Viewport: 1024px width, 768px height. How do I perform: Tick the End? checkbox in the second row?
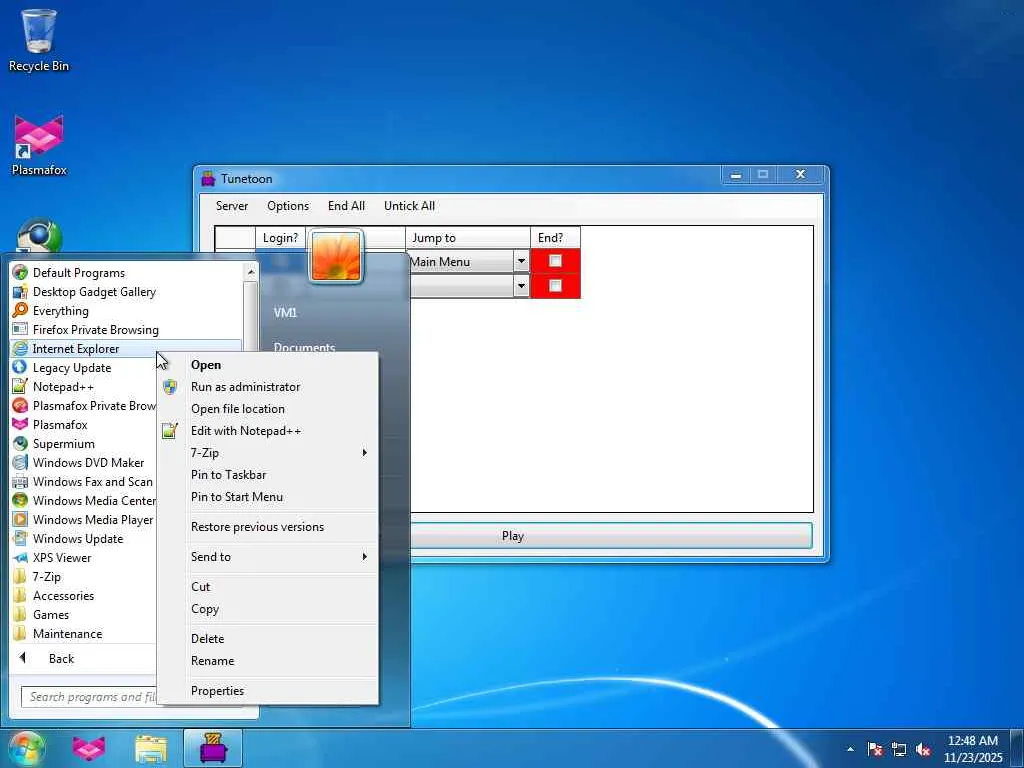pos(555,285)
